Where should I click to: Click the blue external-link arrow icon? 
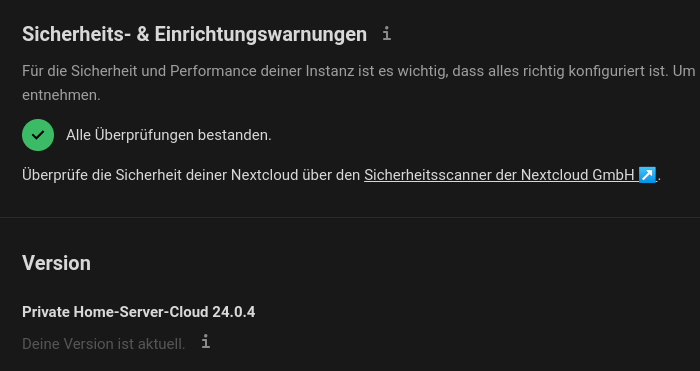click(x=647, y=175)
